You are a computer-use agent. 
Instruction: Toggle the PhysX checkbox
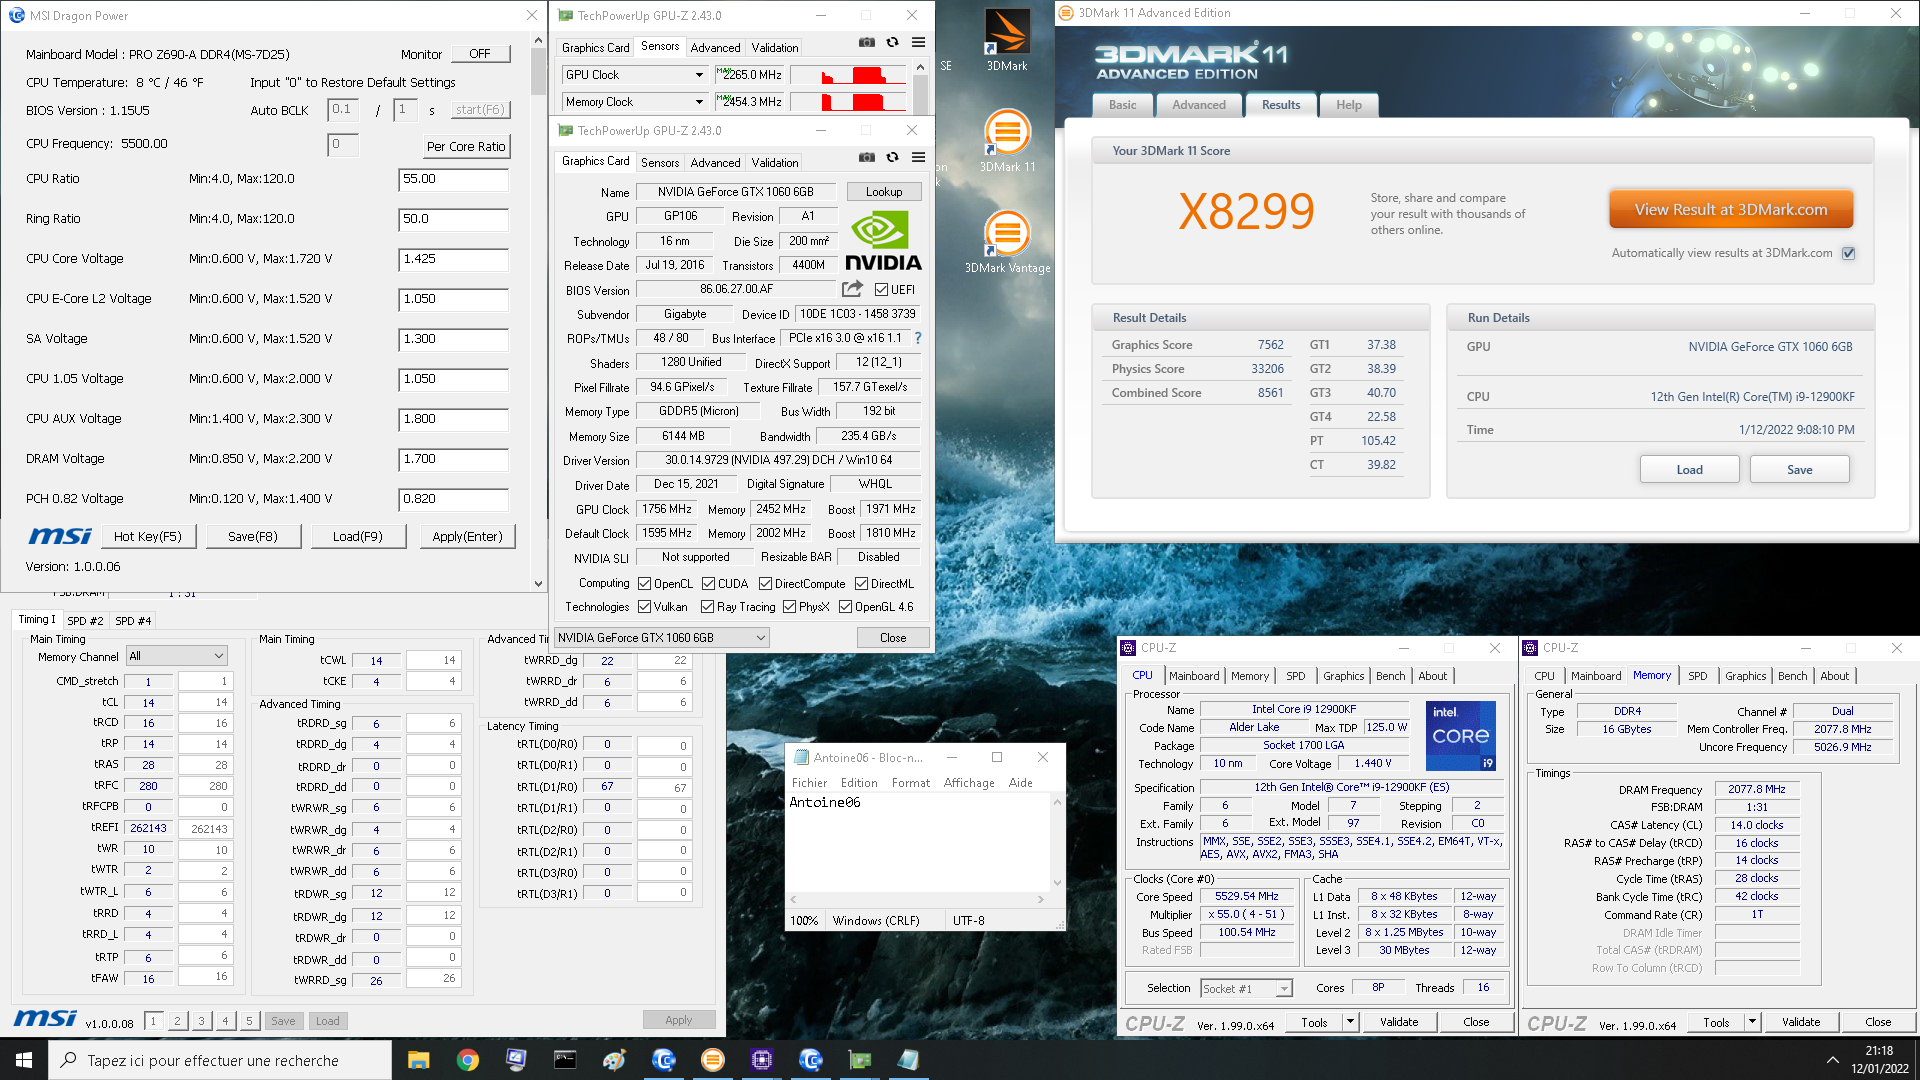789,607
